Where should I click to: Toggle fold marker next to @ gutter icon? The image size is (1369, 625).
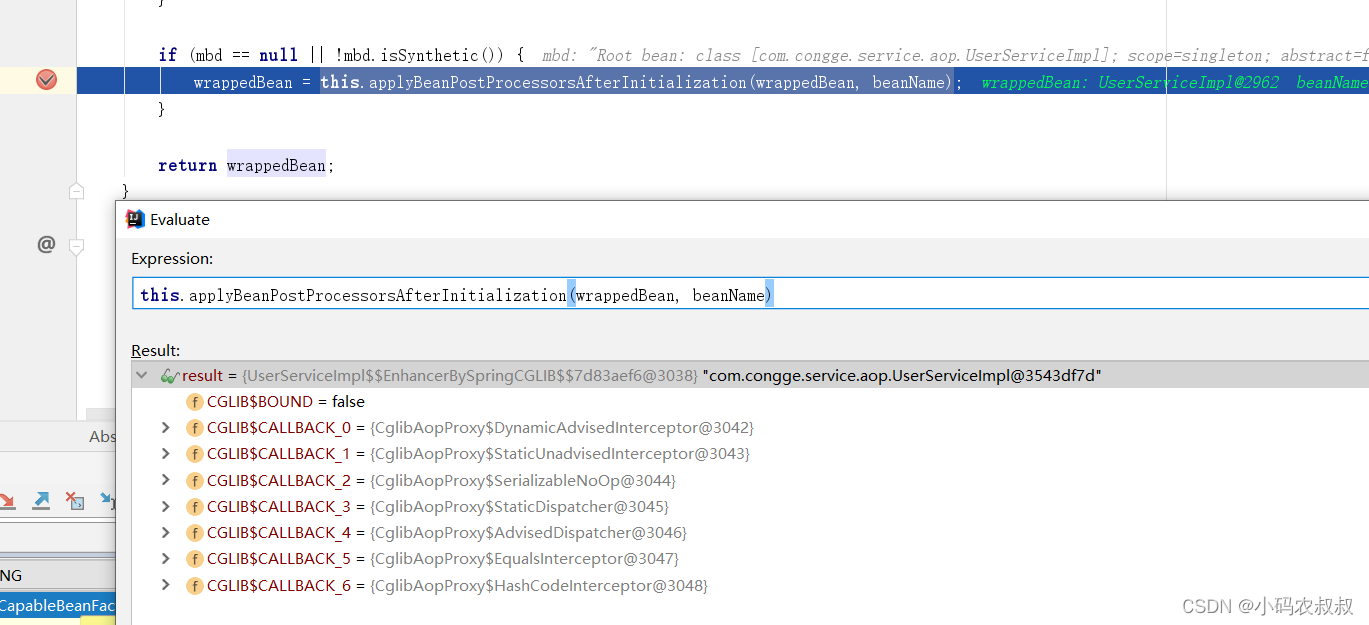(76, 246)
